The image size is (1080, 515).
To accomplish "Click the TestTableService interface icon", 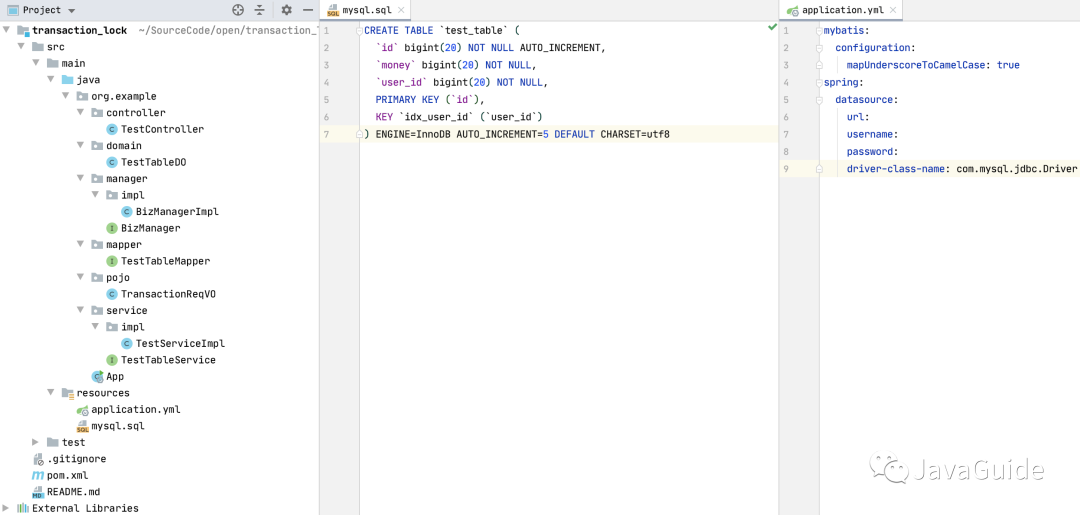I will coord(112,360).
